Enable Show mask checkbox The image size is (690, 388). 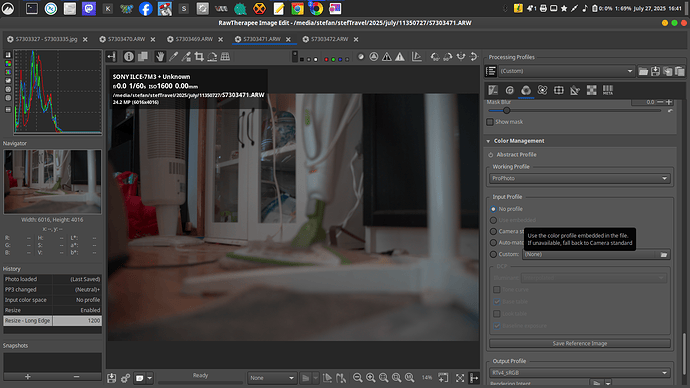[x=490, y=122]
